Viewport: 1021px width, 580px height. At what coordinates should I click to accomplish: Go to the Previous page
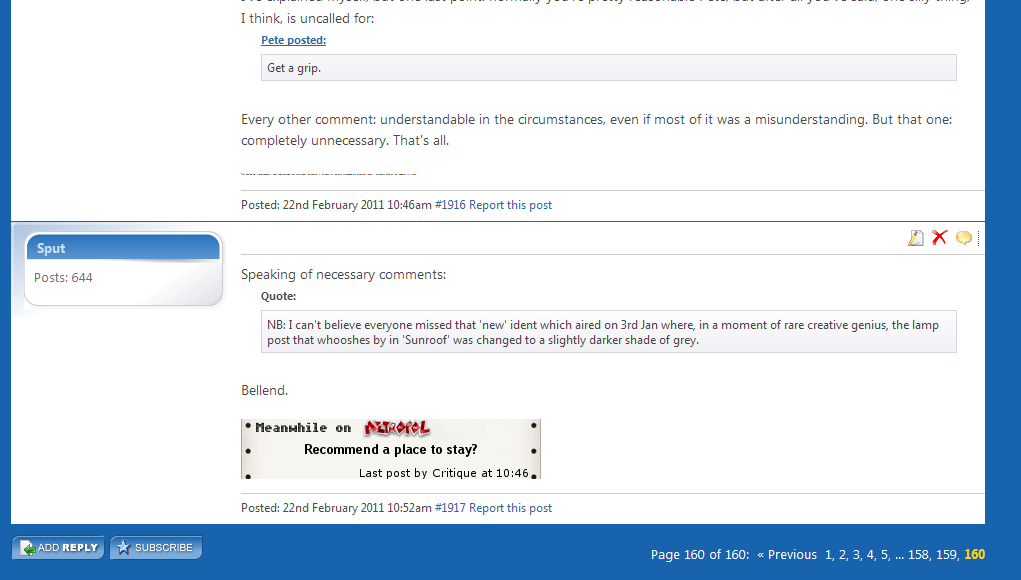tap(787, 555)
